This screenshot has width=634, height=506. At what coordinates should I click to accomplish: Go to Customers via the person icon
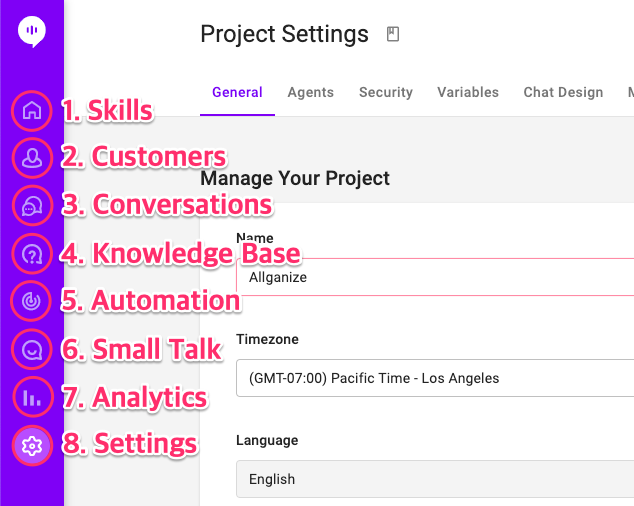32,157
